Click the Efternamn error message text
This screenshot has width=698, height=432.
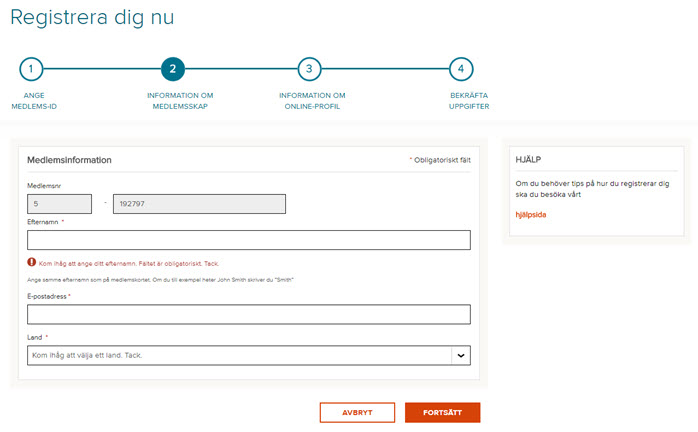[129, 264]
